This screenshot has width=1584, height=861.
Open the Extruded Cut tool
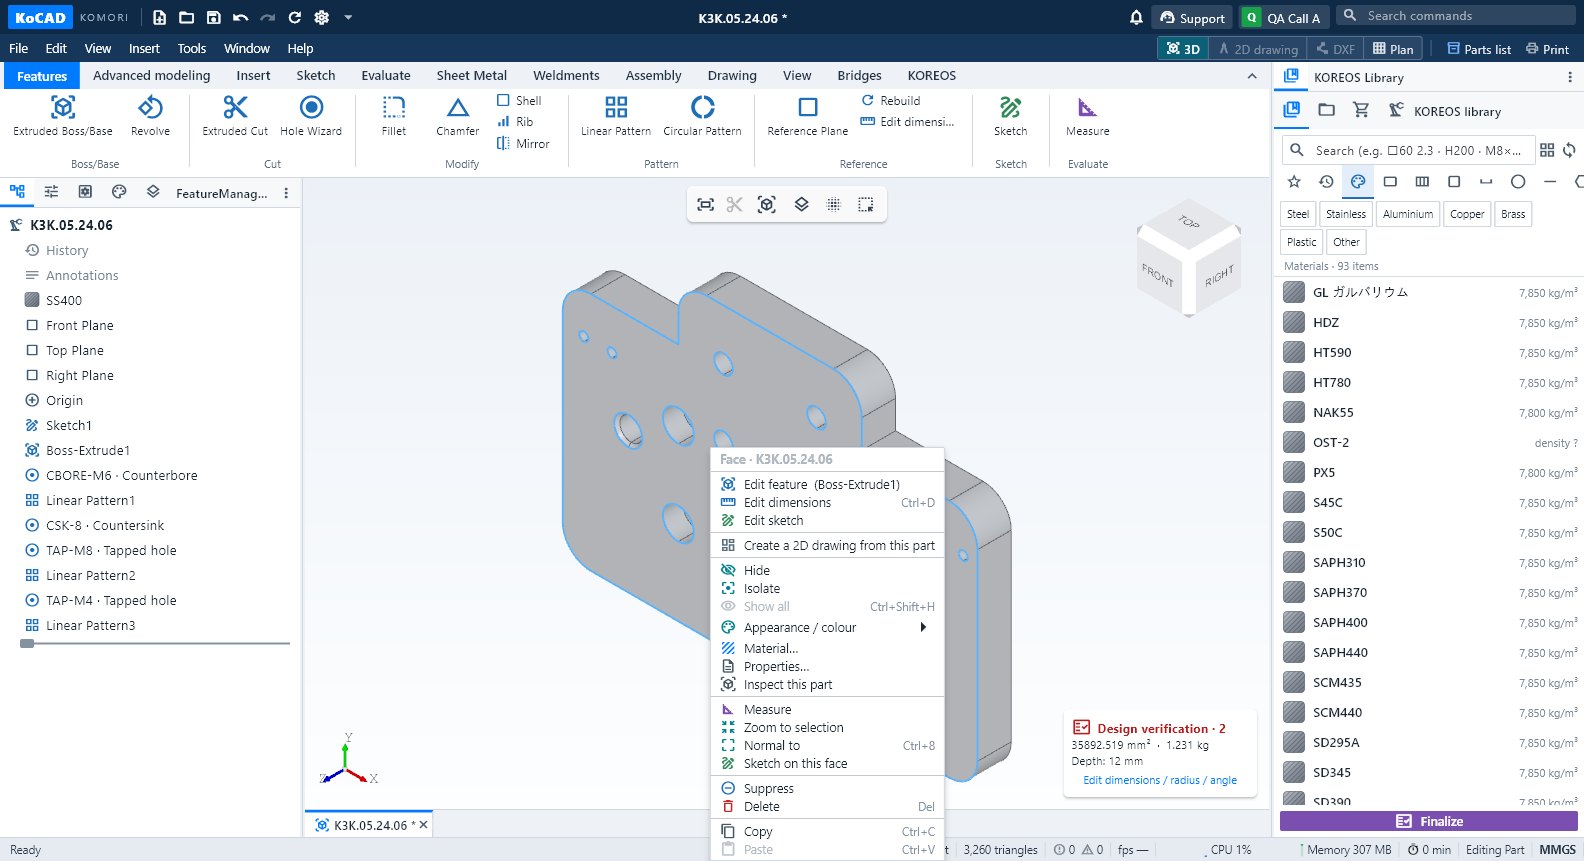tap(235, 116)
